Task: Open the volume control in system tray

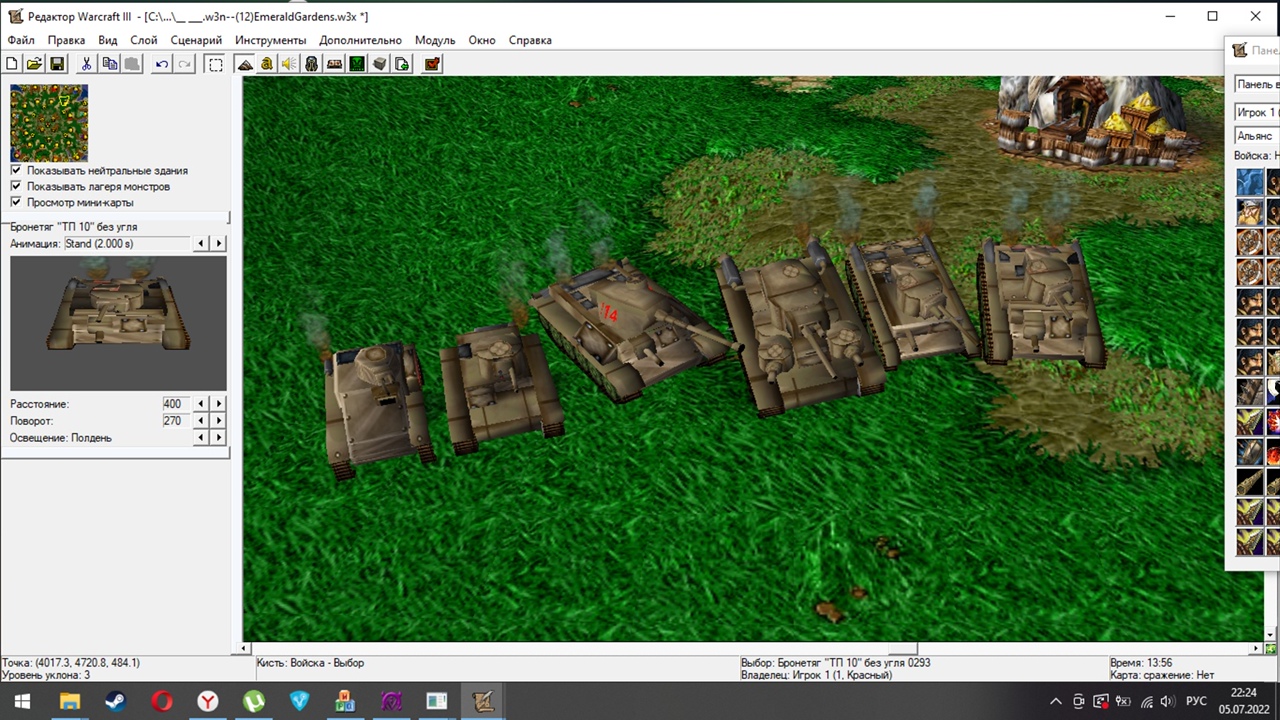Action: (1167, 701)
